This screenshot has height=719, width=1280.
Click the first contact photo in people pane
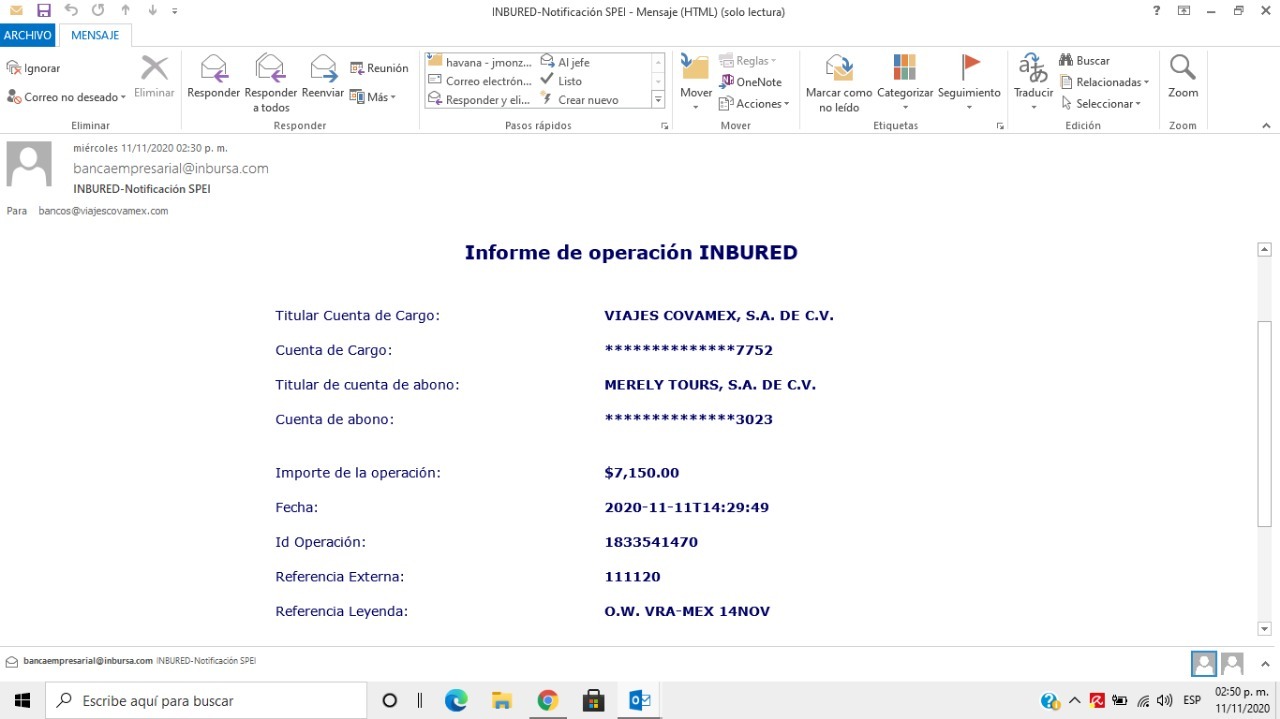tap(1204, 663)
